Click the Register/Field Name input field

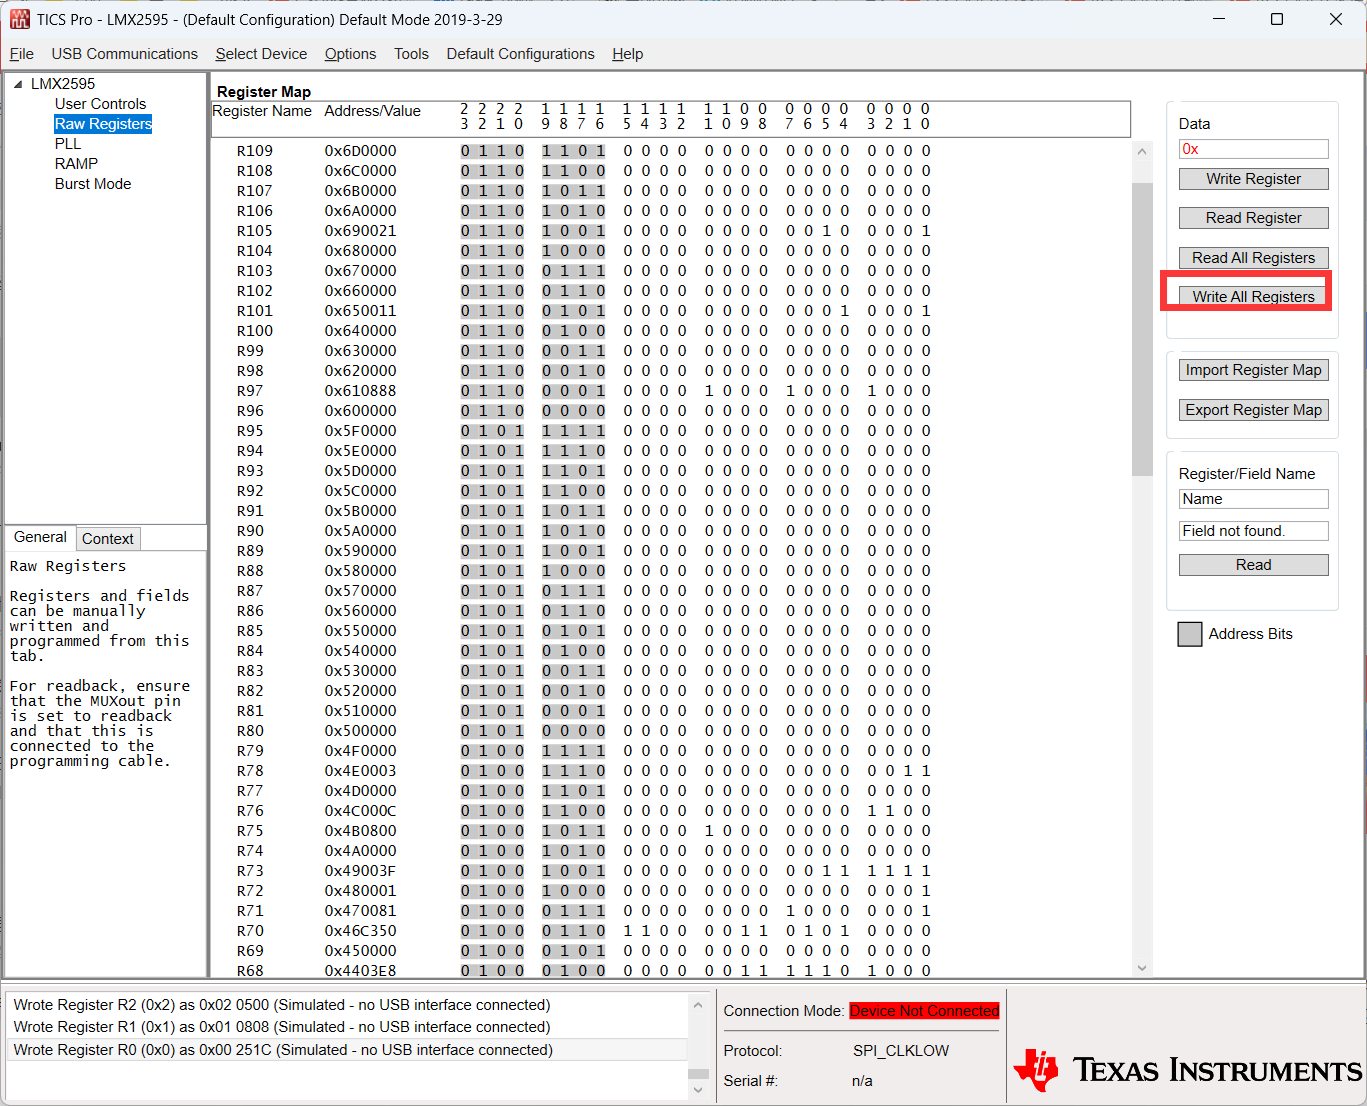click(x=1253, y=499)
